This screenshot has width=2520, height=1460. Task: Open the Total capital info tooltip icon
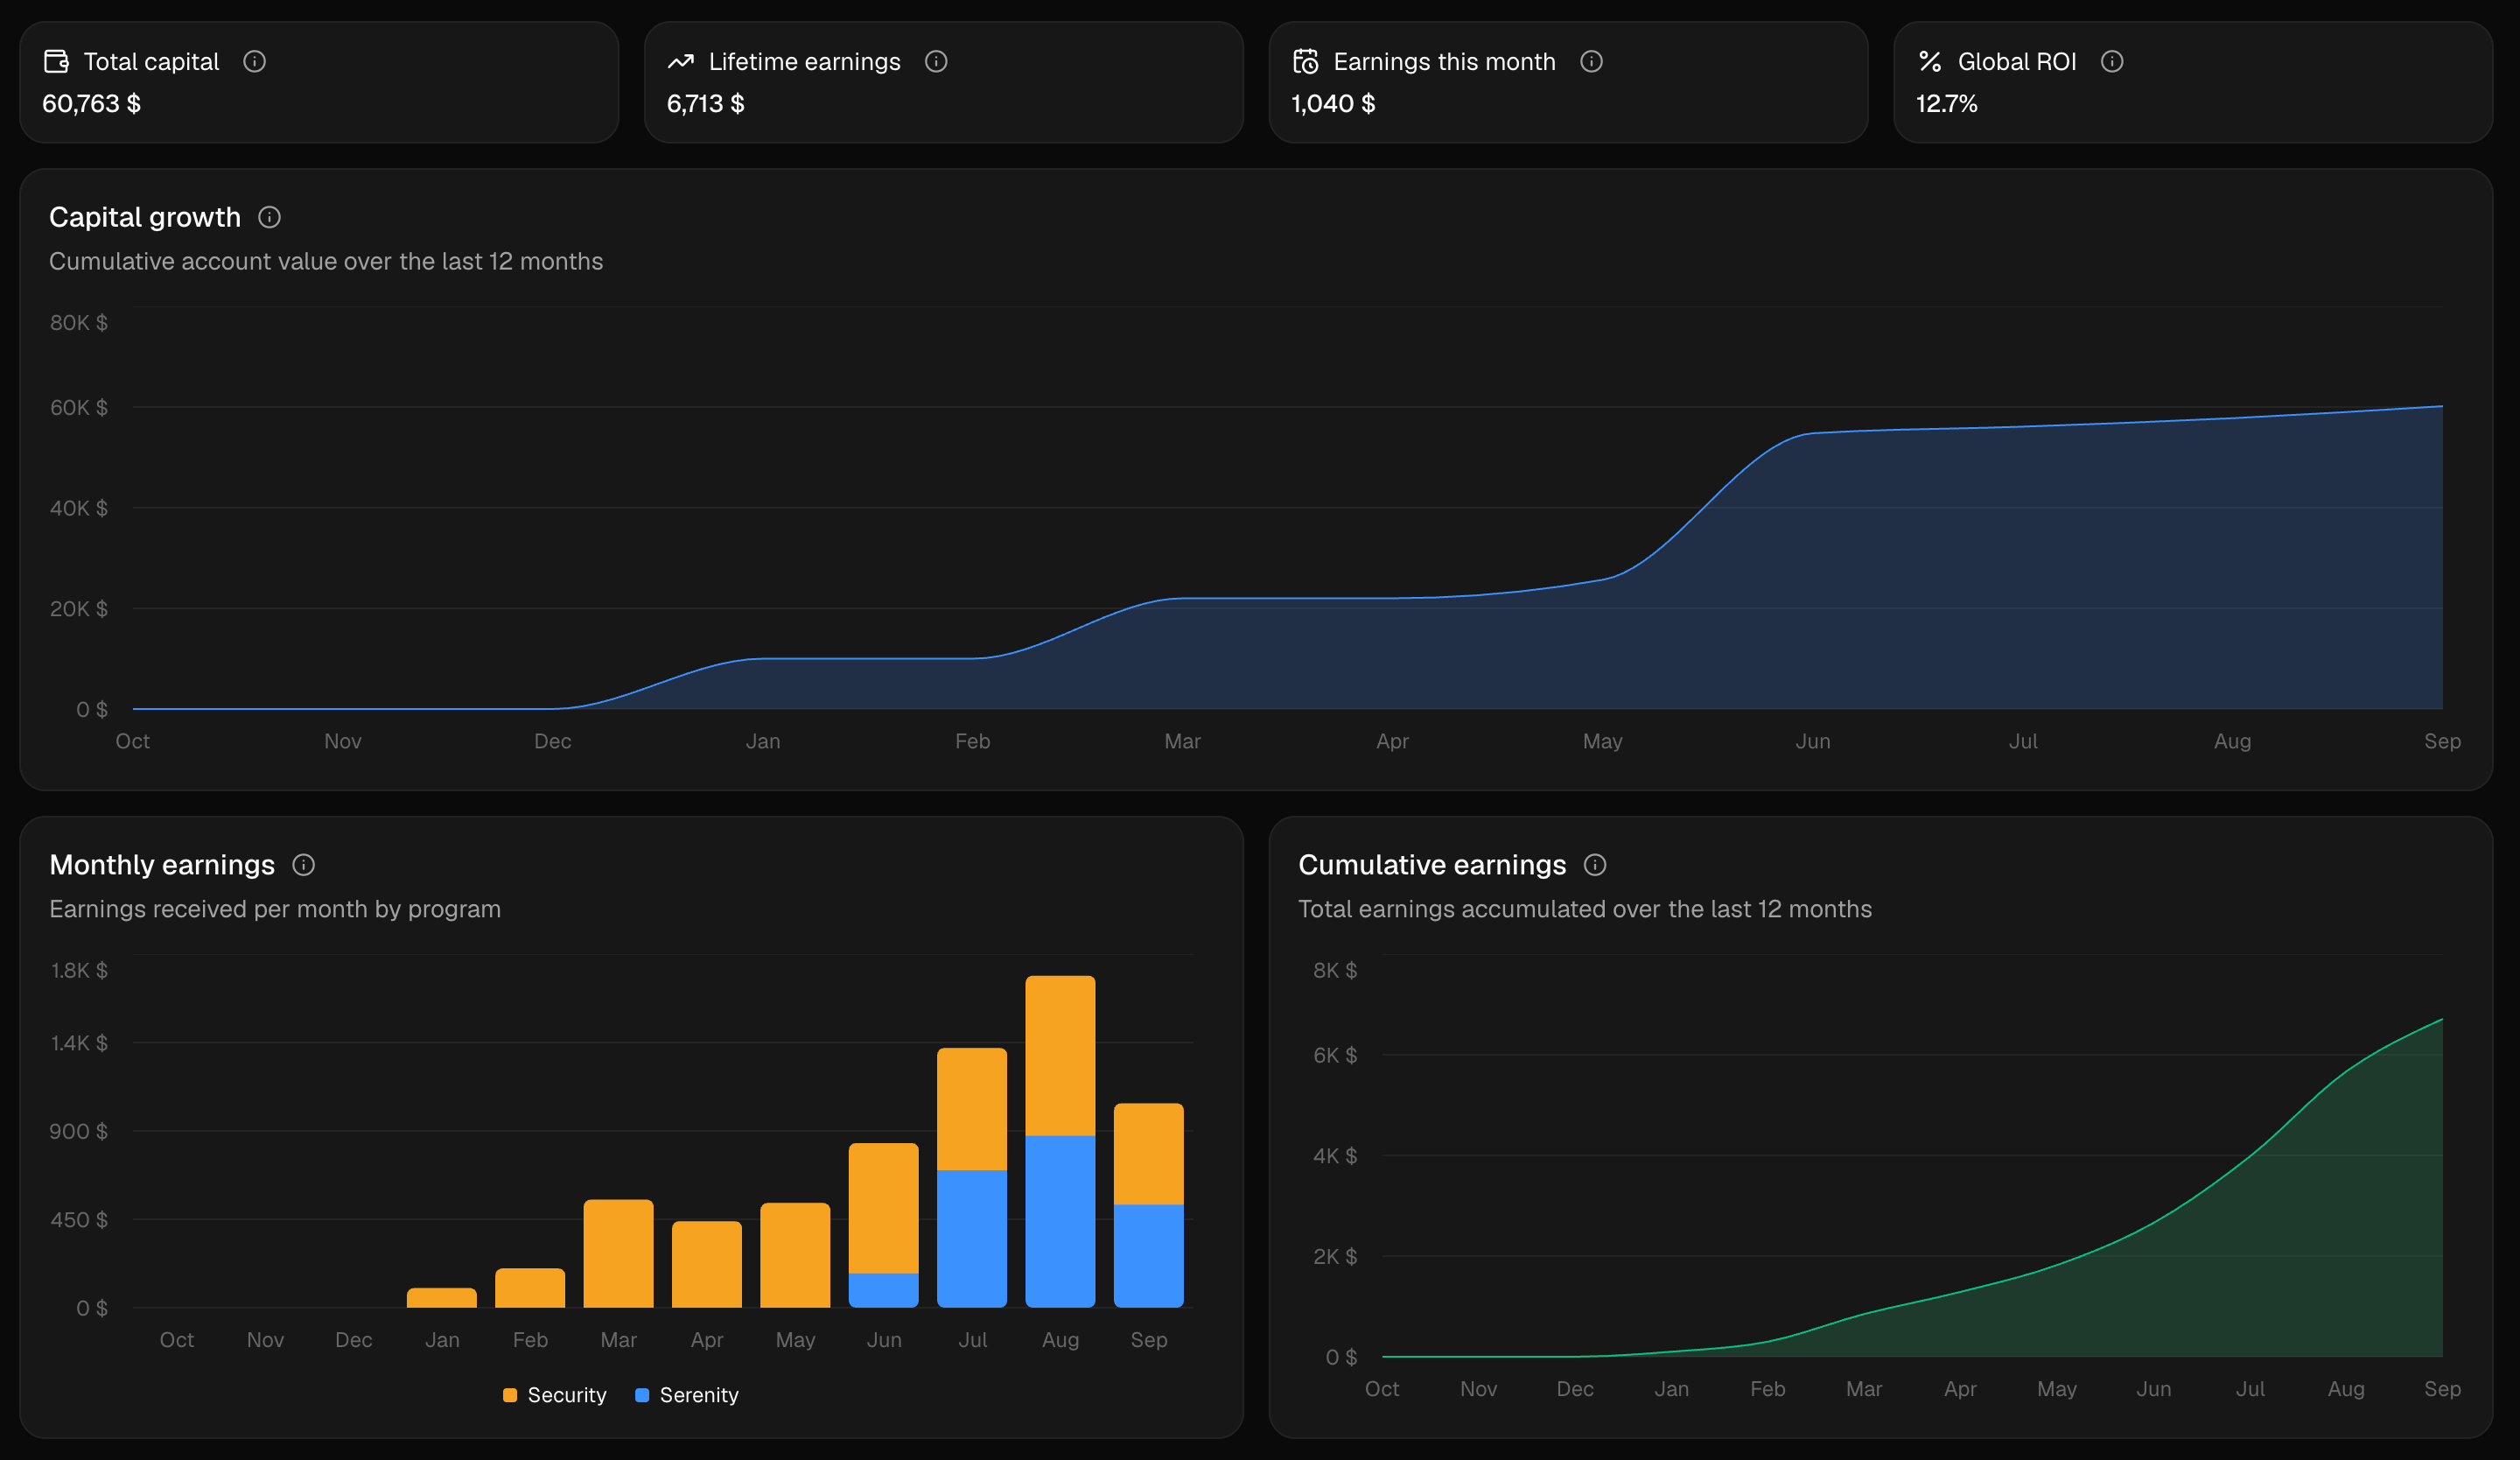coord(255,62)
